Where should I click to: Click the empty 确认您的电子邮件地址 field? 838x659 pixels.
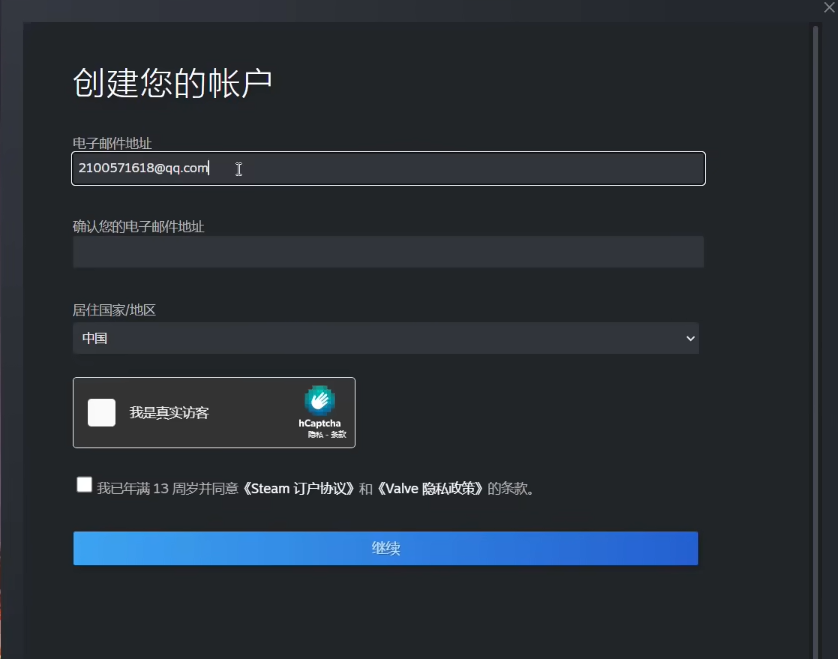click(x=388, y=252)
